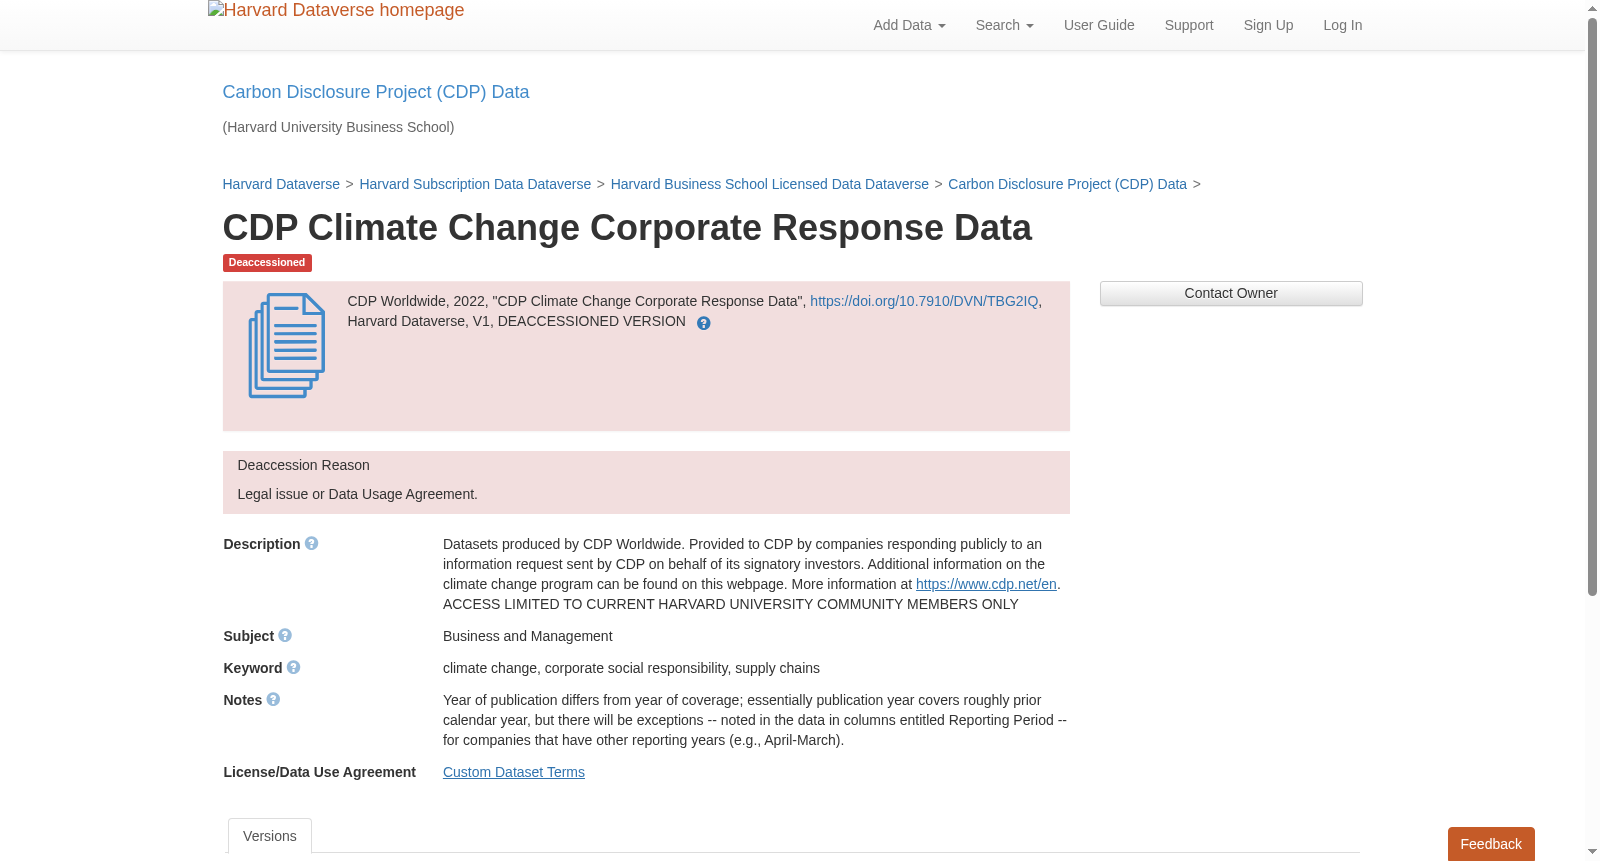Click the scrollbar down arrow
Viewport: 1600px width, 861px height.
click(1592, 853)
